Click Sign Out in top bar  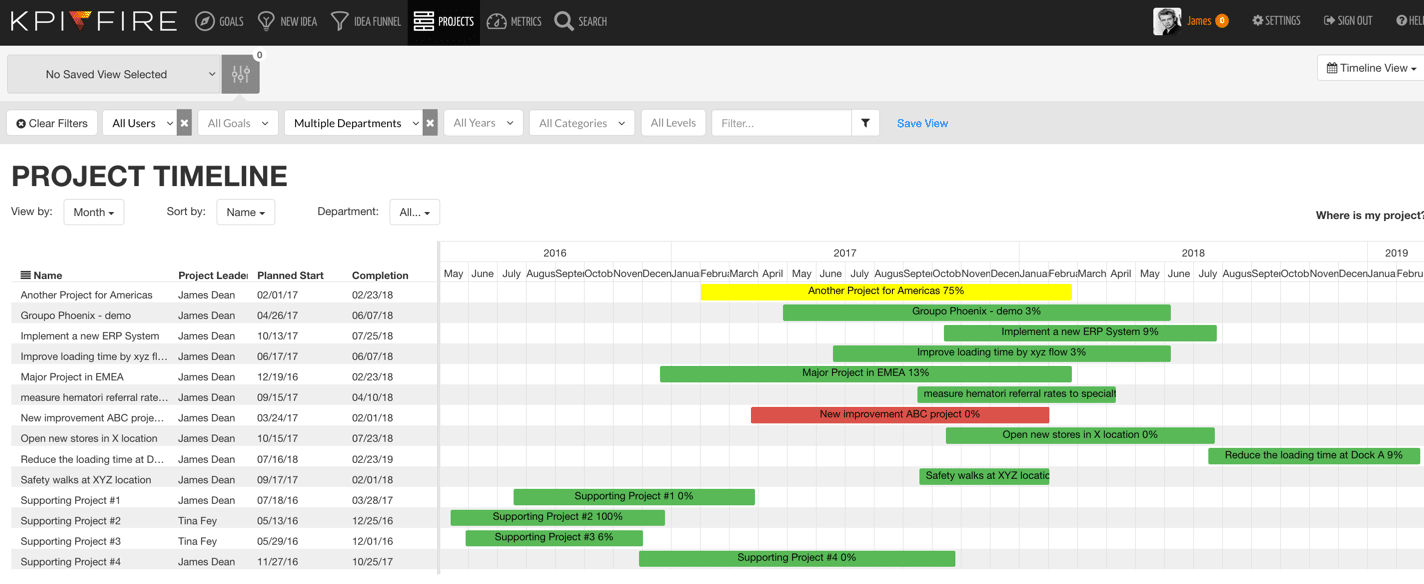click(x=1348, y=21)
